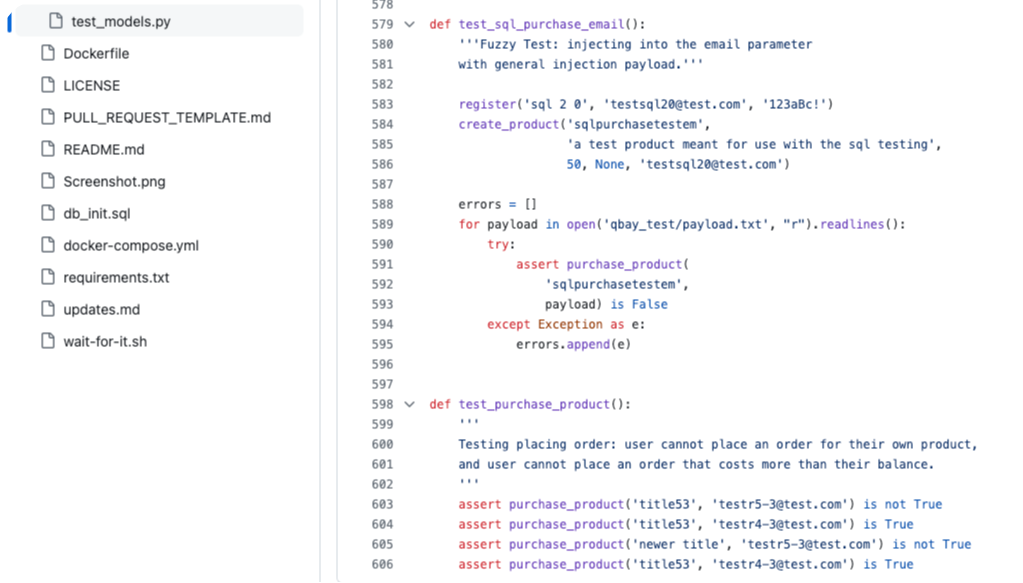The width and height of the screenshot is (1023, 583).
Task: Click line number 598 in the gutter
Action: point(384,404)
